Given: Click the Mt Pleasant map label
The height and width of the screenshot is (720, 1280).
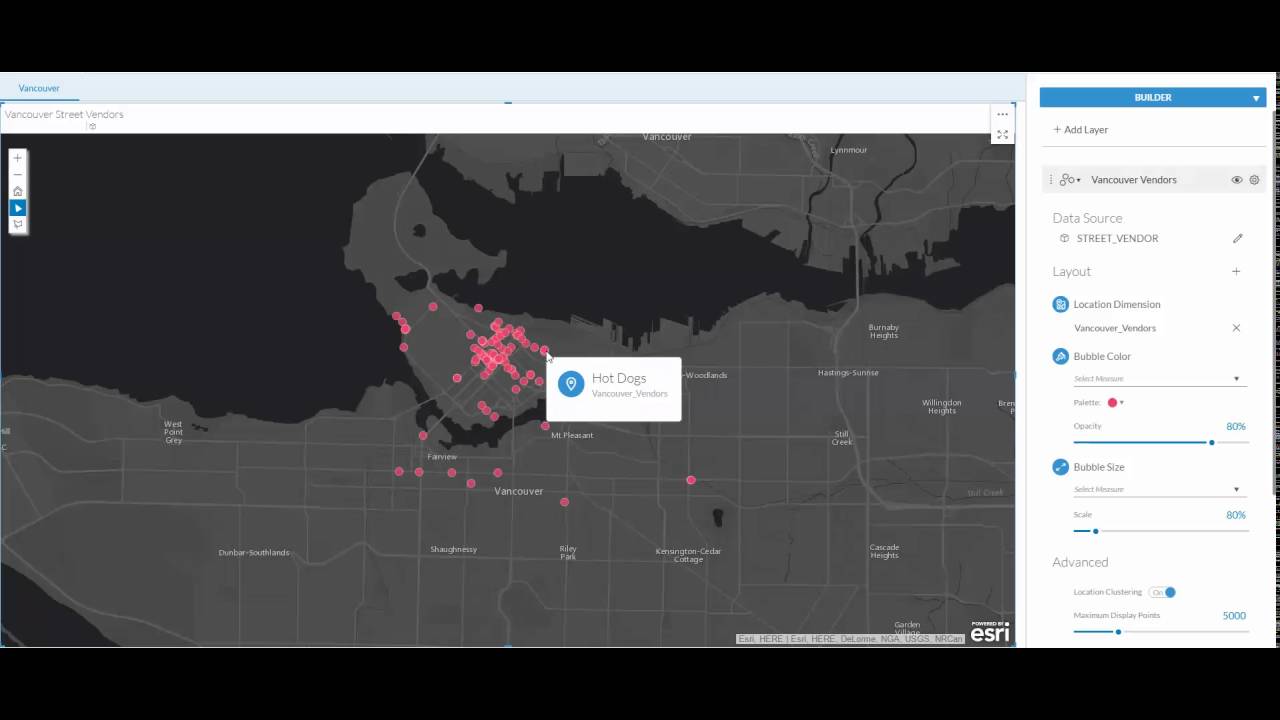Looking at the screenshot, I should 572,435.
